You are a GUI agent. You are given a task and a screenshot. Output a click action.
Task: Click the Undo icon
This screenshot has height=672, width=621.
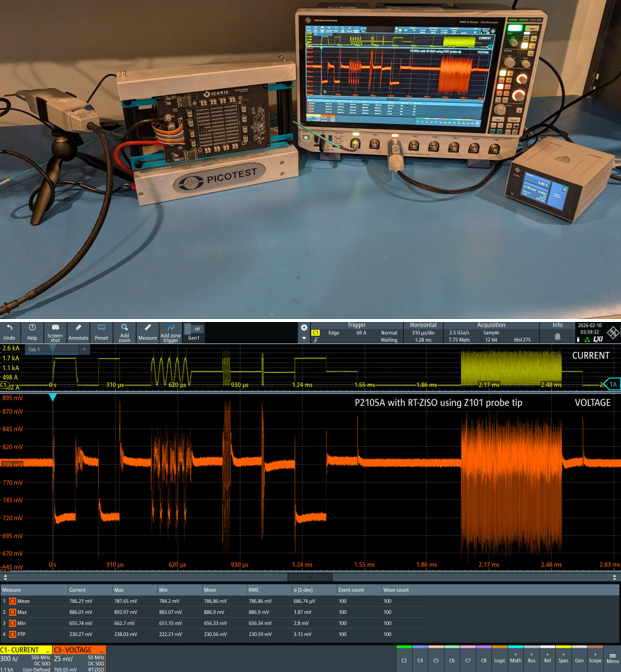(9, 331)
